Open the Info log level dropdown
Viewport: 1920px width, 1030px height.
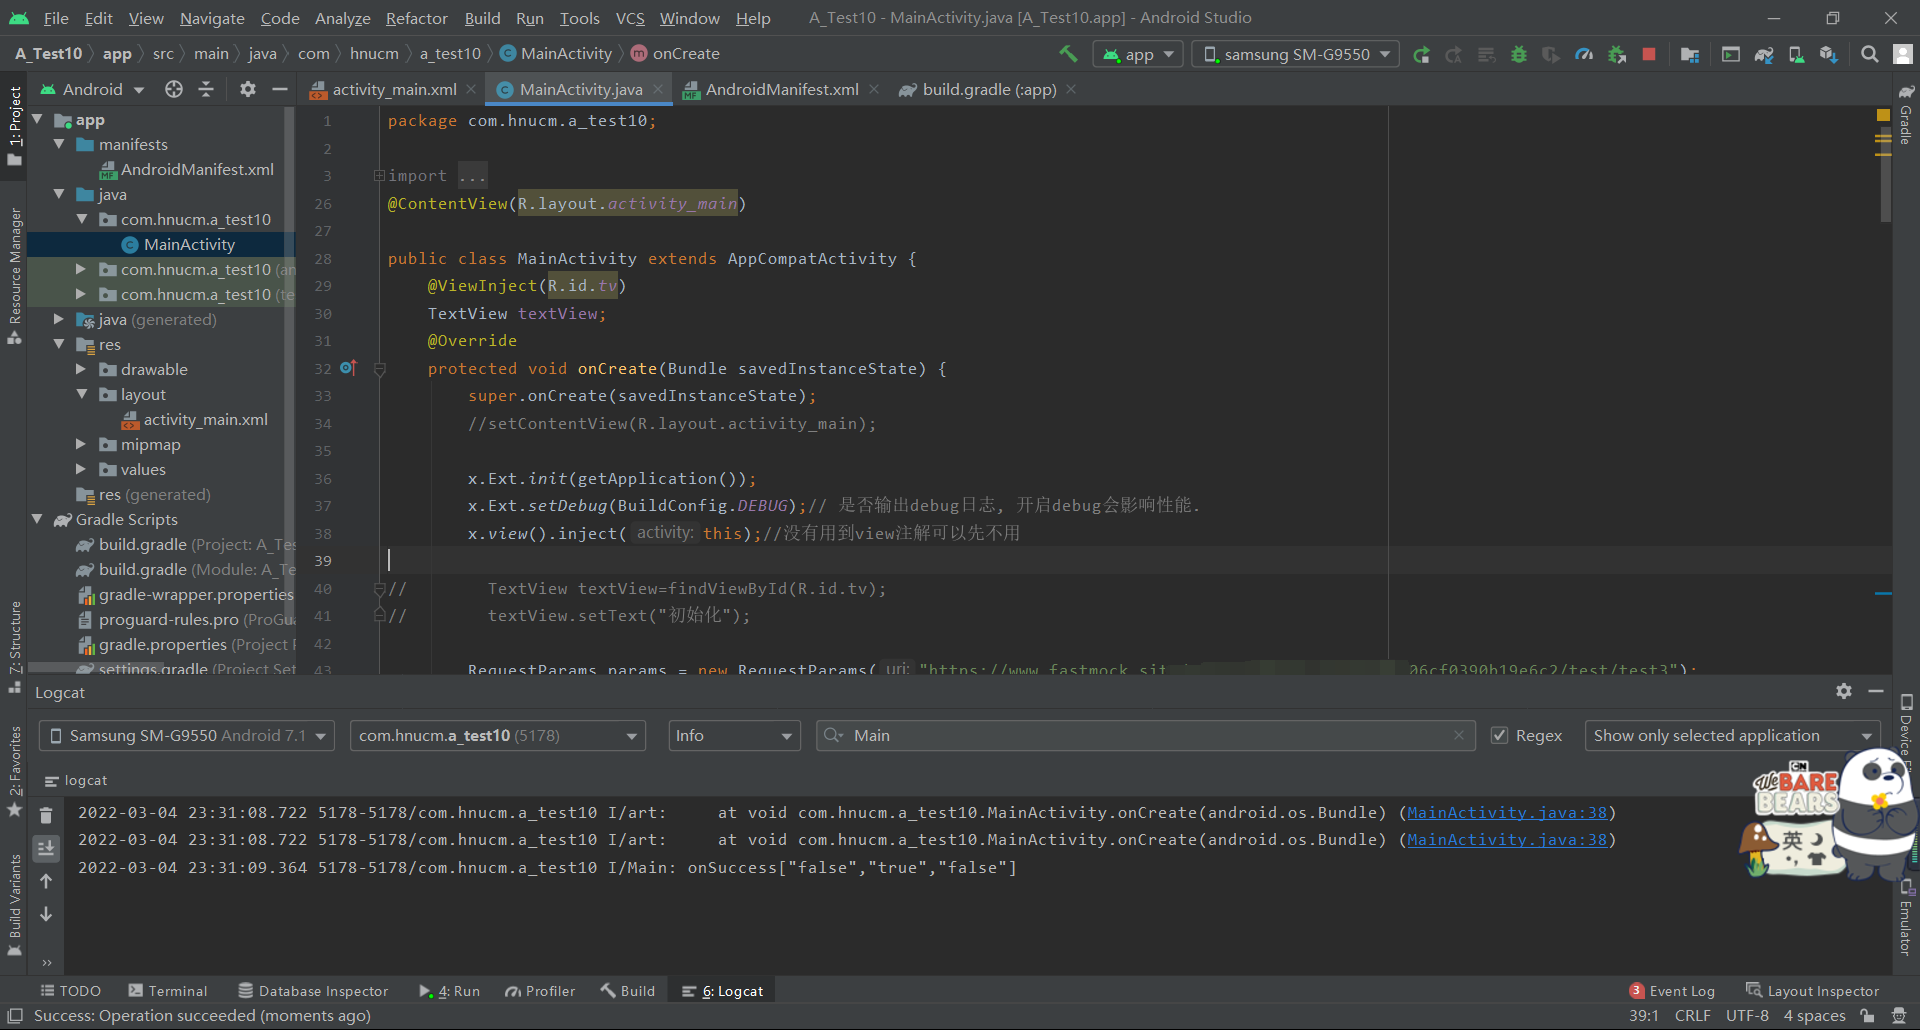click(734, 735)
